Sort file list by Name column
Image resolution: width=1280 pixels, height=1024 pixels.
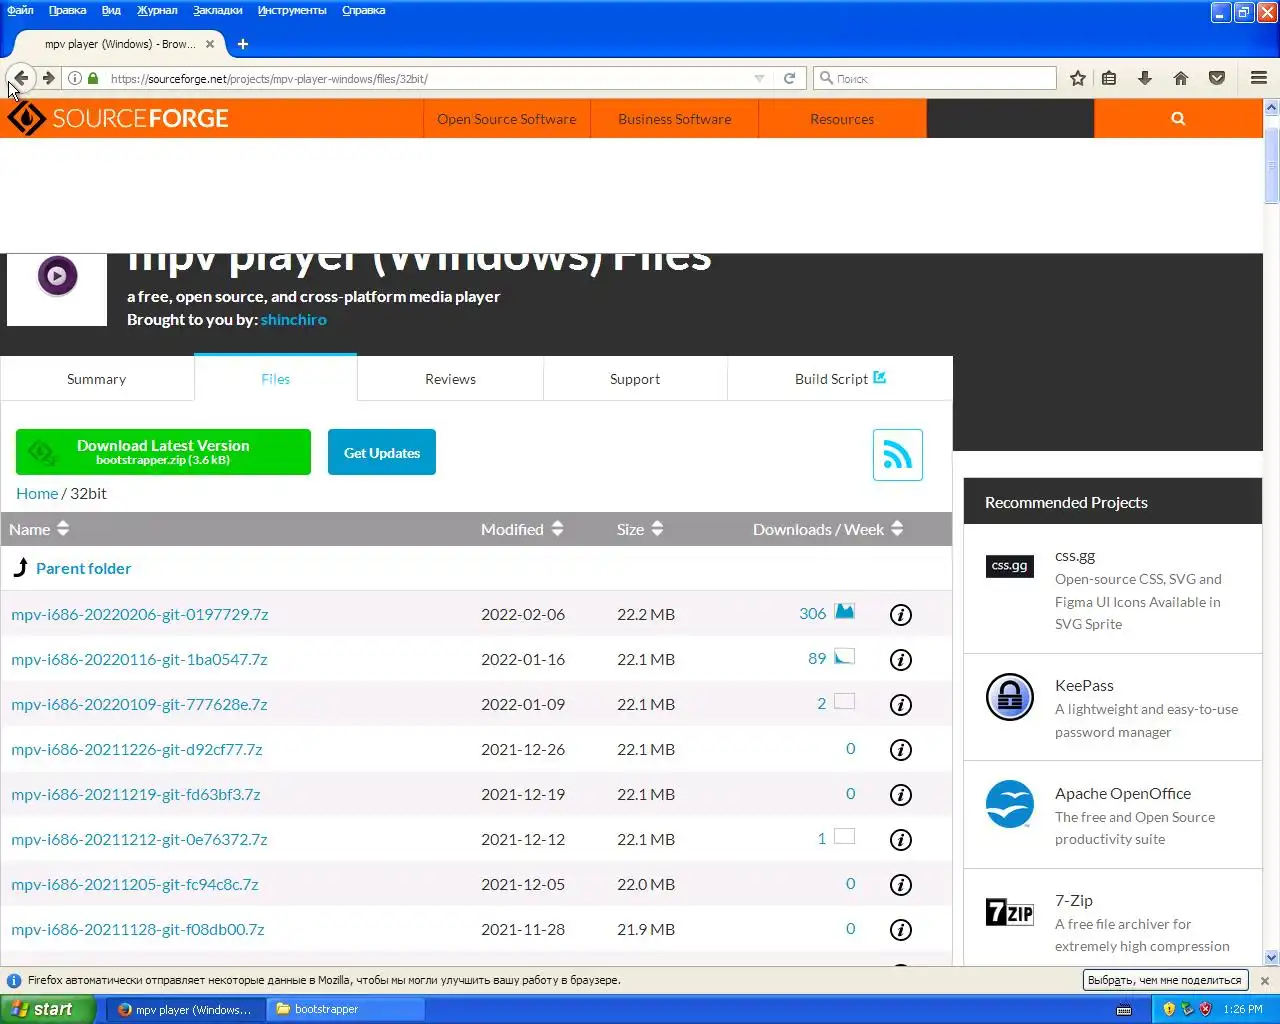(x=39, y=529)
